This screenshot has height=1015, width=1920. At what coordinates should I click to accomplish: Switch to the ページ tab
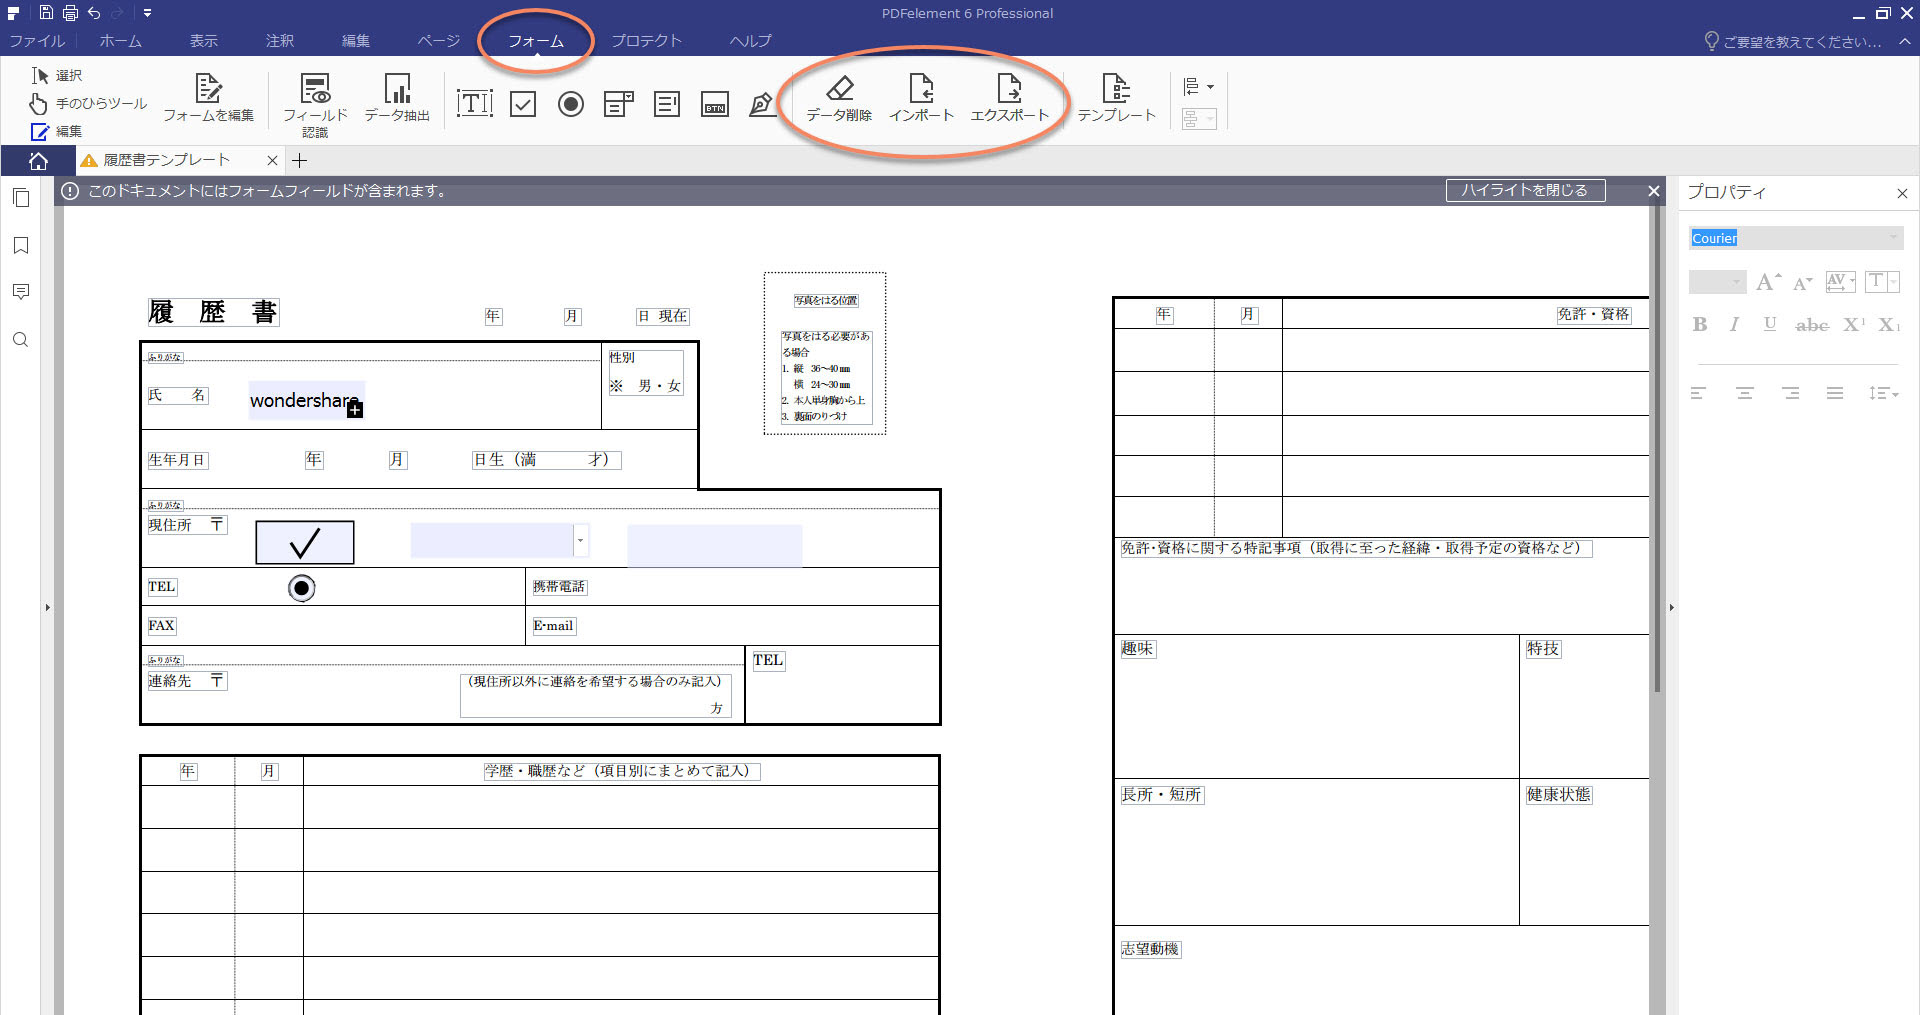point(439,41)
